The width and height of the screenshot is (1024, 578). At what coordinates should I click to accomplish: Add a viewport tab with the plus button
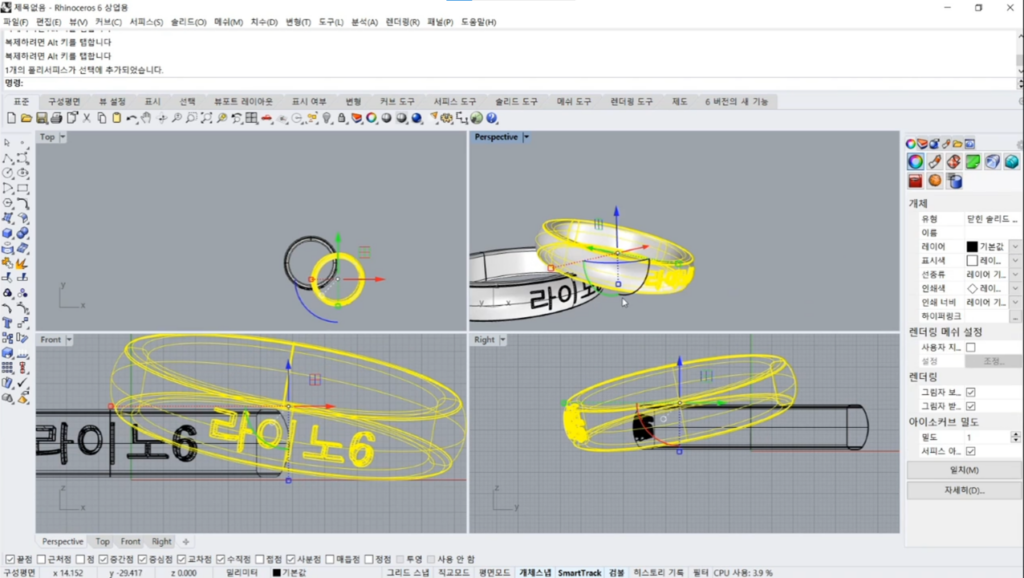185,541
